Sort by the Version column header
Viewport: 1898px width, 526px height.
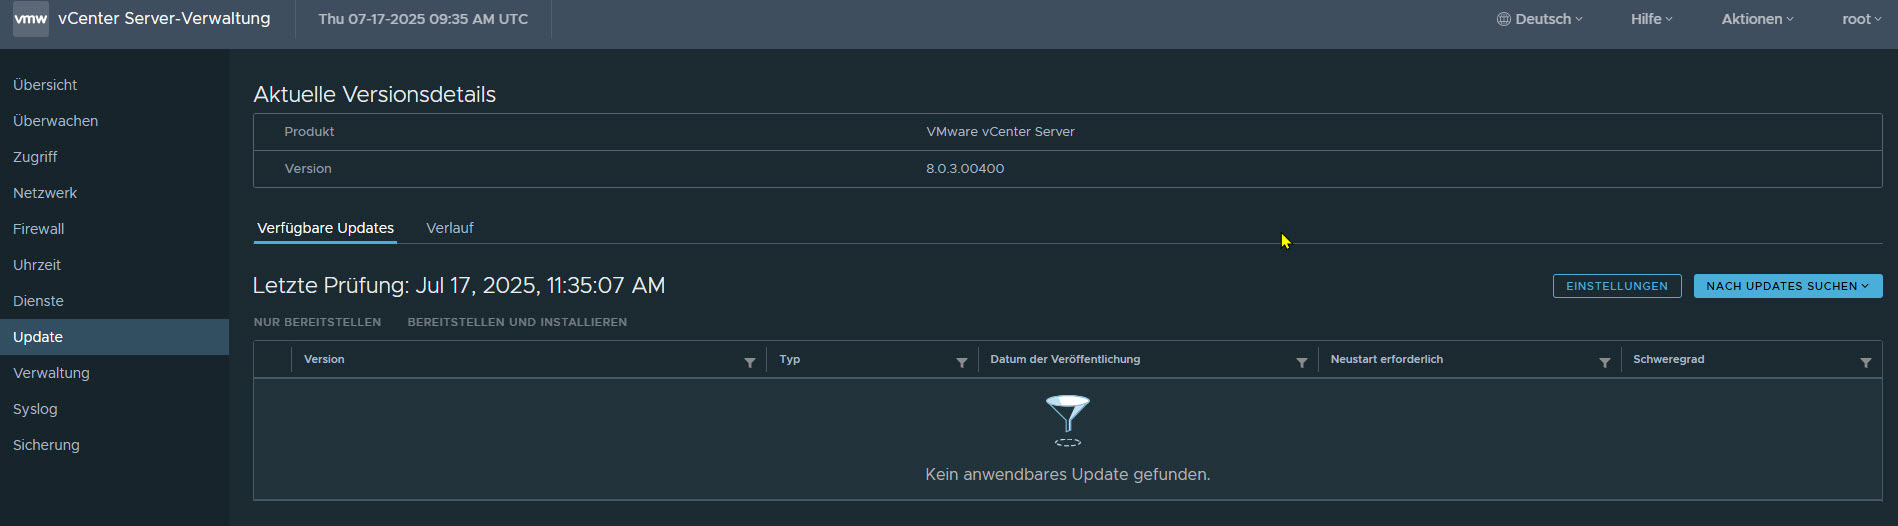click(x=324, y=359)
